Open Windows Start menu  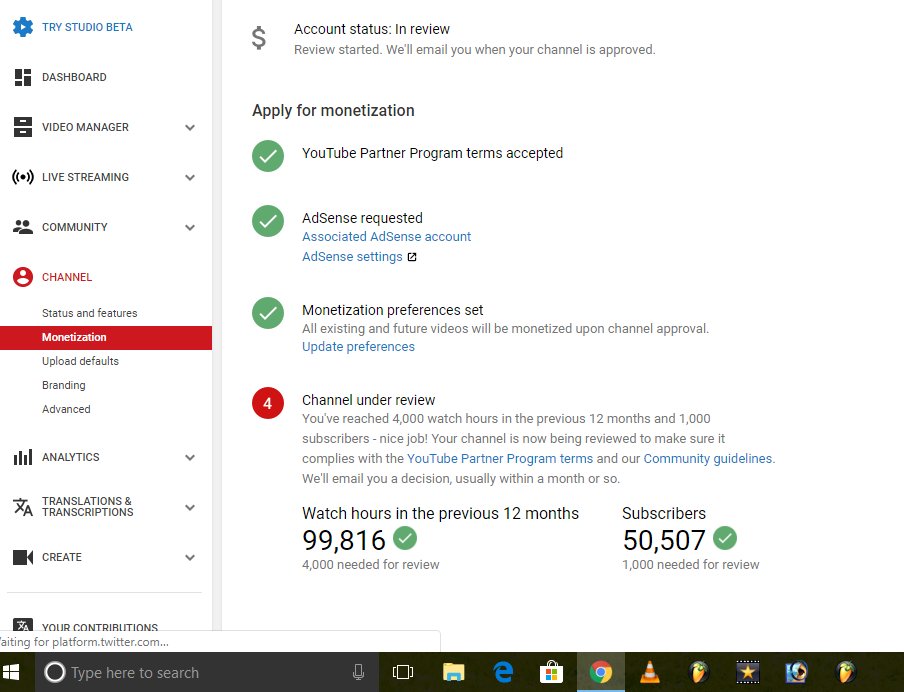point(11,672)
